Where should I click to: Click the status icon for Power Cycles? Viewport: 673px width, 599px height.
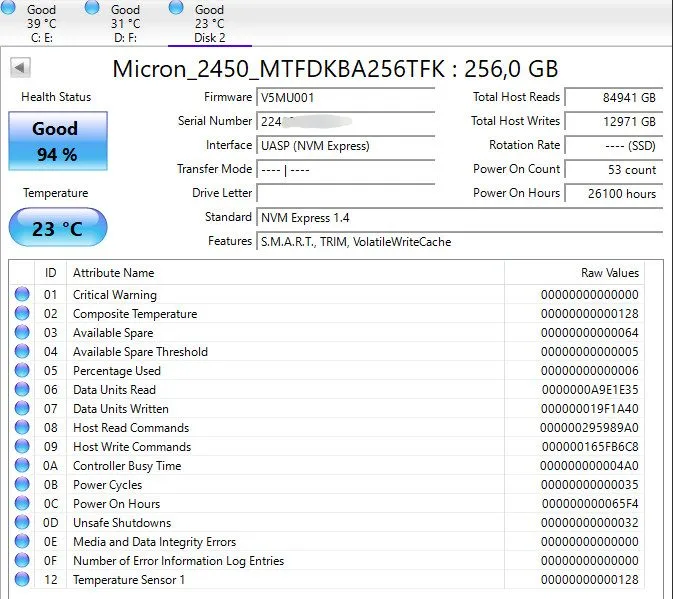[x=22, y=484]
